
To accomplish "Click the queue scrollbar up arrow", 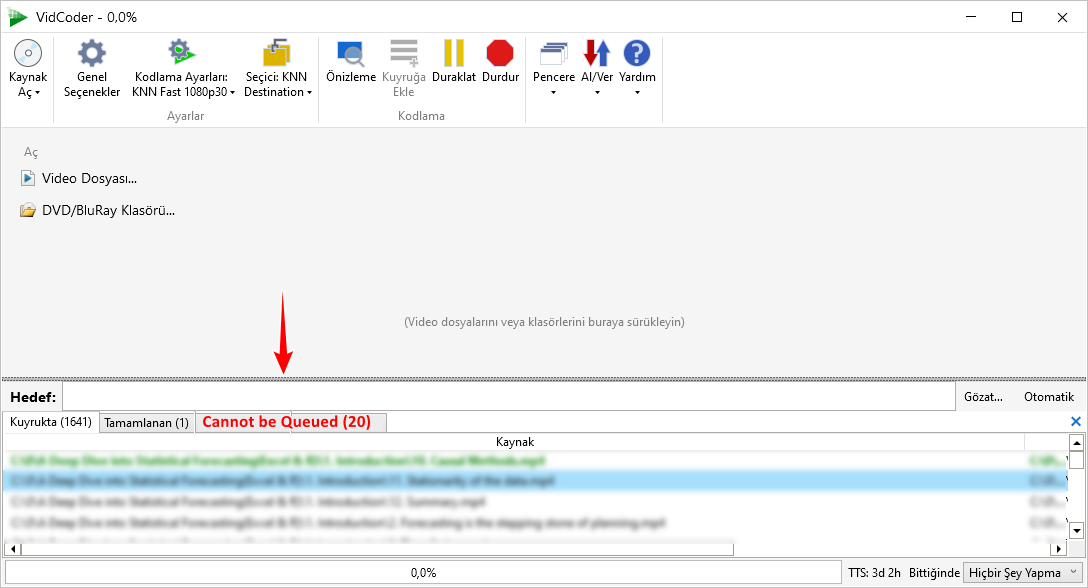I will click(x=1076, y=443).
